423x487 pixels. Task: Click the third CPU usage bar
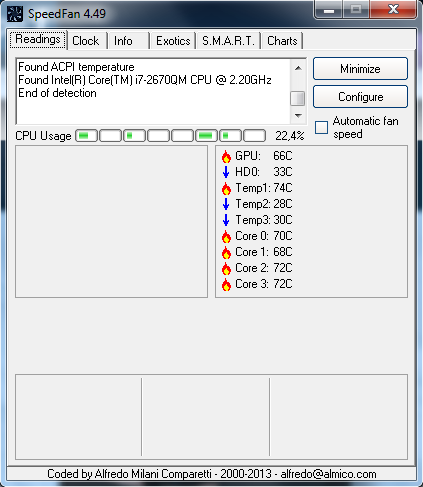[x=135, y=136]
